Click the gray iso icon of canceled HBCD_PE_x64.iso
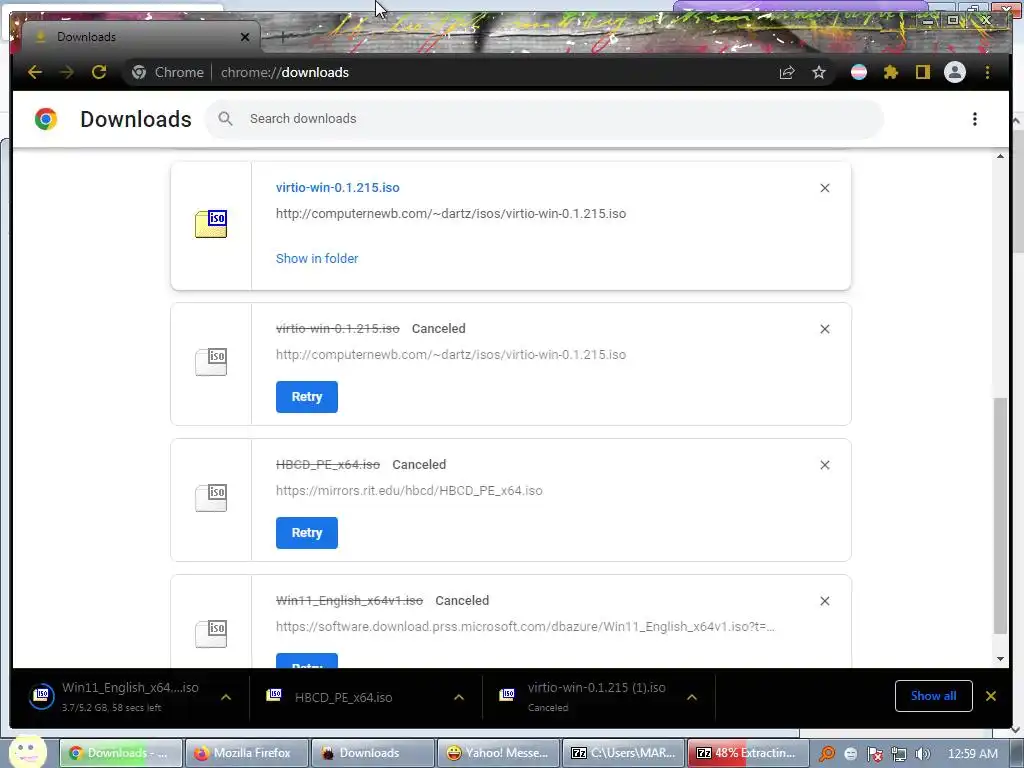 tap(211, 498)
